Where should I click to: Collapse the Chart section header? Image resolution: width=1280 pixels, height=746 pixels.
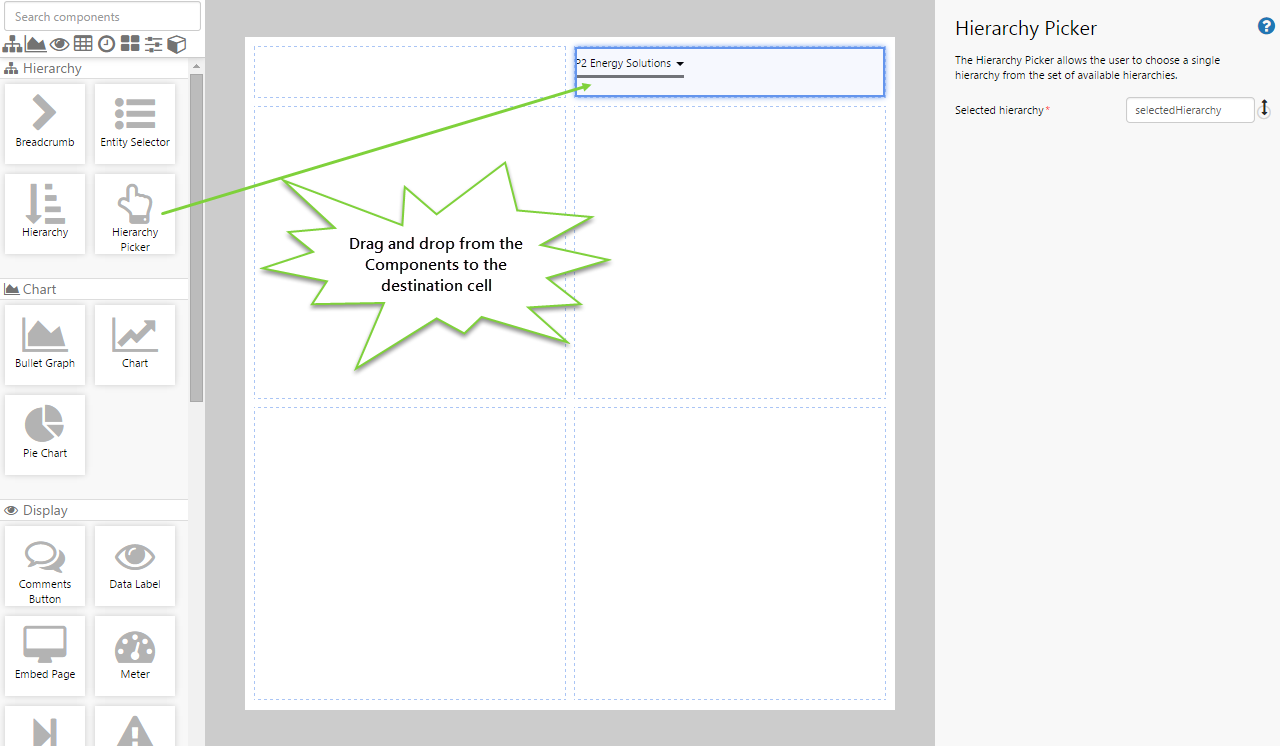40,289
